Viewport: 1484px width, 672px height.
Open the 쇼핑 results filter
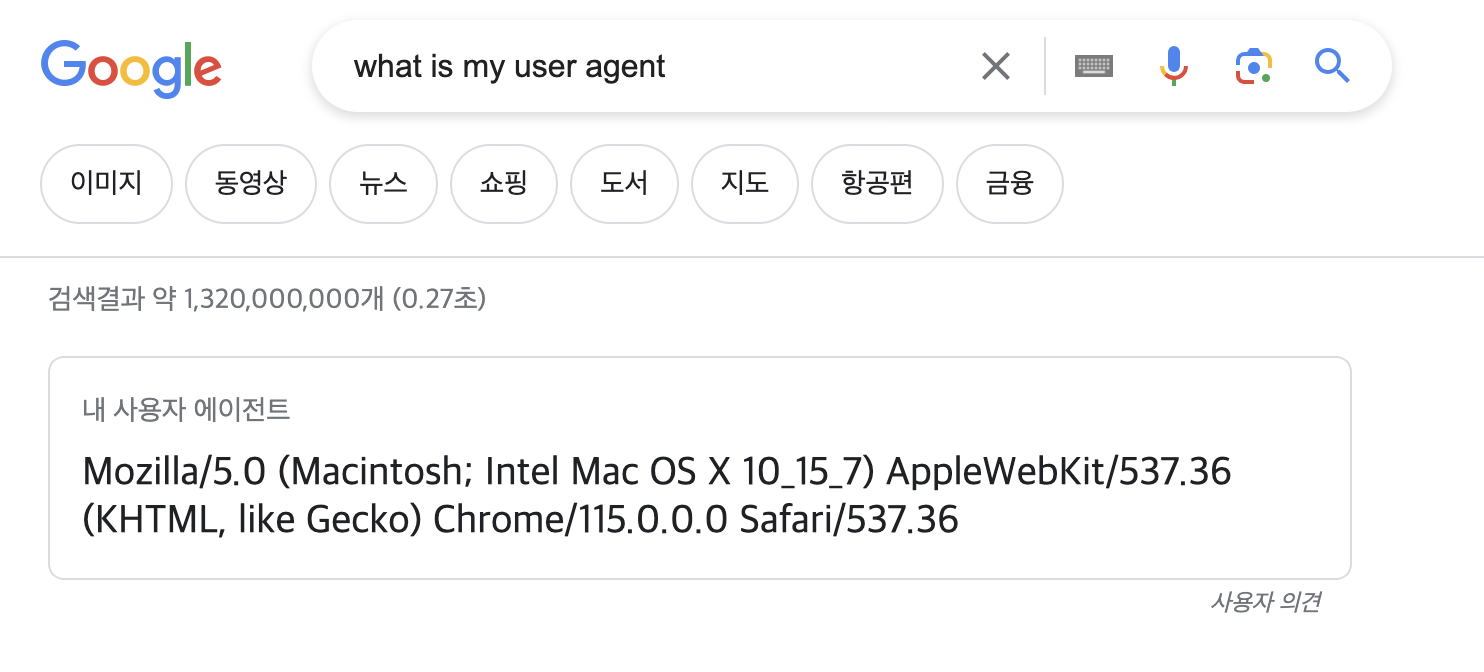click(x=504, y=184)
